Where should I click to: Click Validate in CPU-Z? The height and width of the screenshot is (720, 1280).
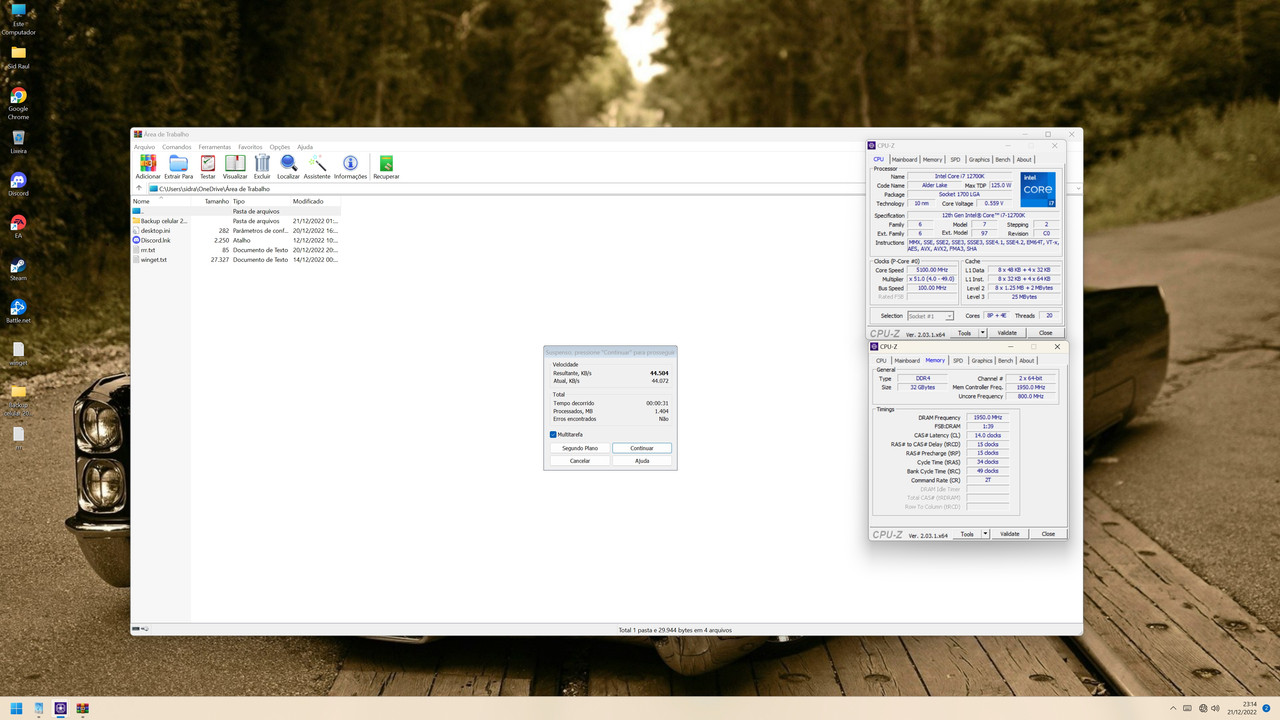[1006, 332]
